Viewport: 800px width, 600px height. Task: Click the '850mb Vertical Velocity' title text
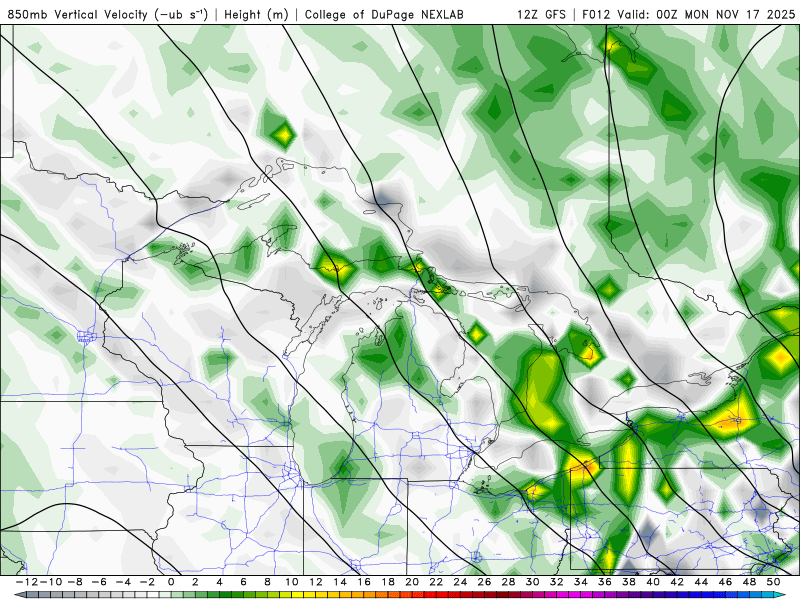(x=77, y=14)
